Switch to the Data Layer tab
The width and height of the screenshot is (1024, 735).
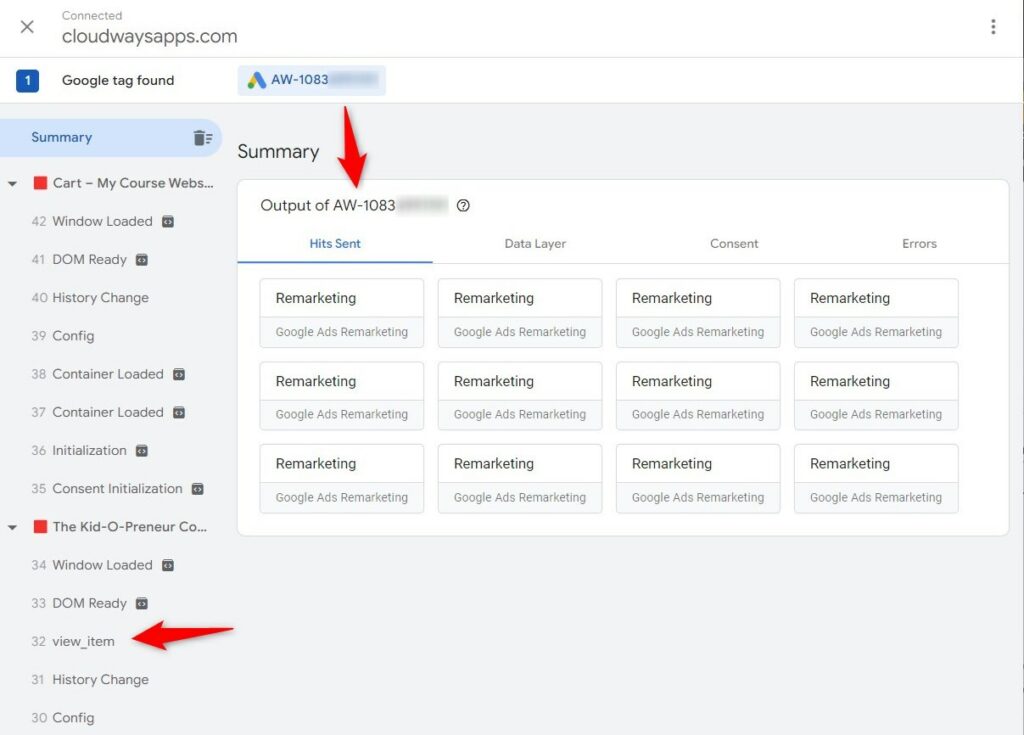coord(535,244)
